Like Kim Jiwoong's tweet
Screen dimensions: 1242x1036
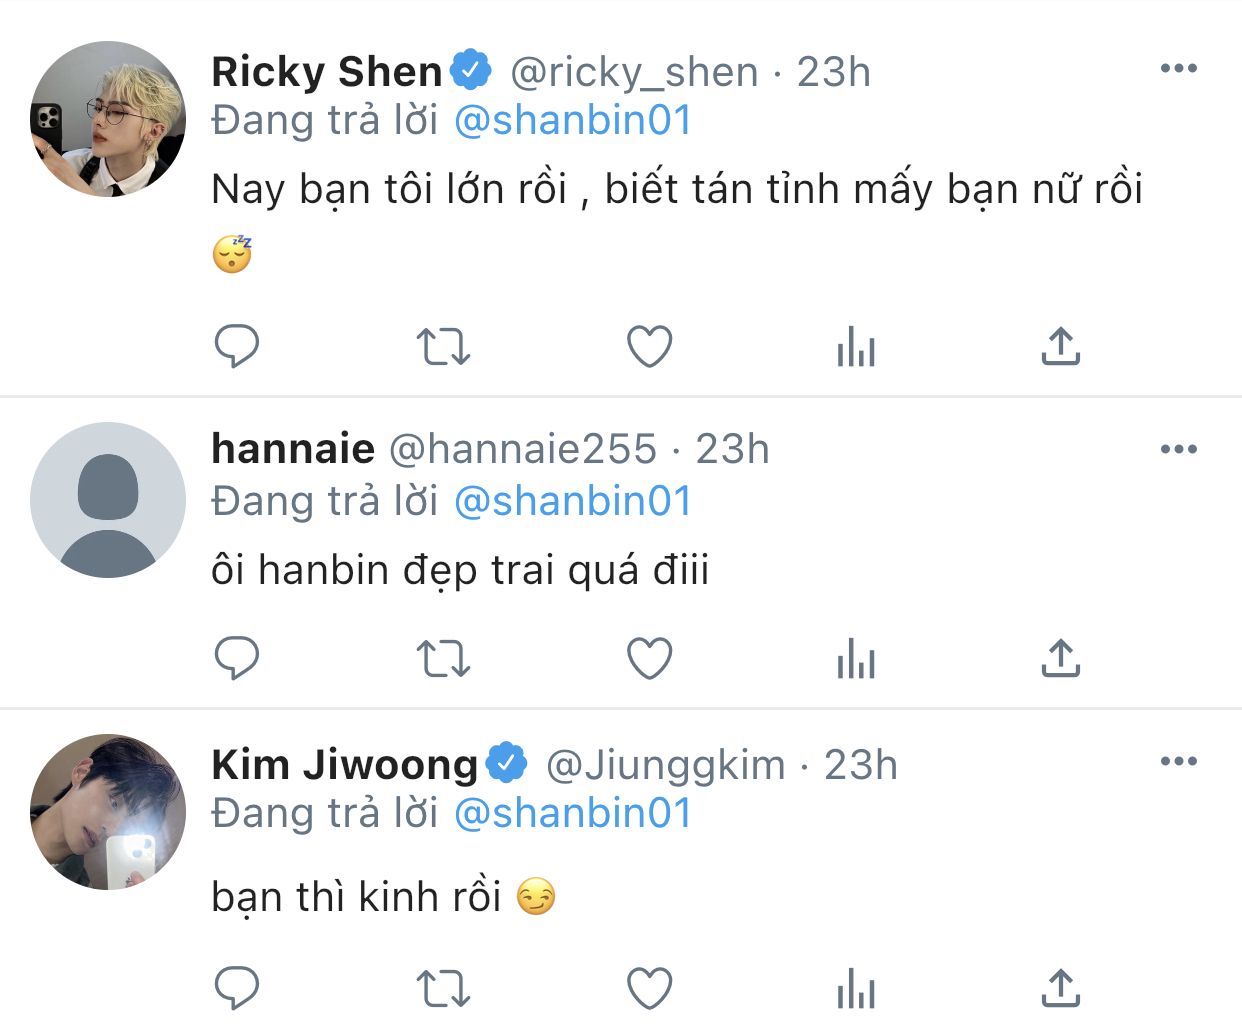point(649,988)
